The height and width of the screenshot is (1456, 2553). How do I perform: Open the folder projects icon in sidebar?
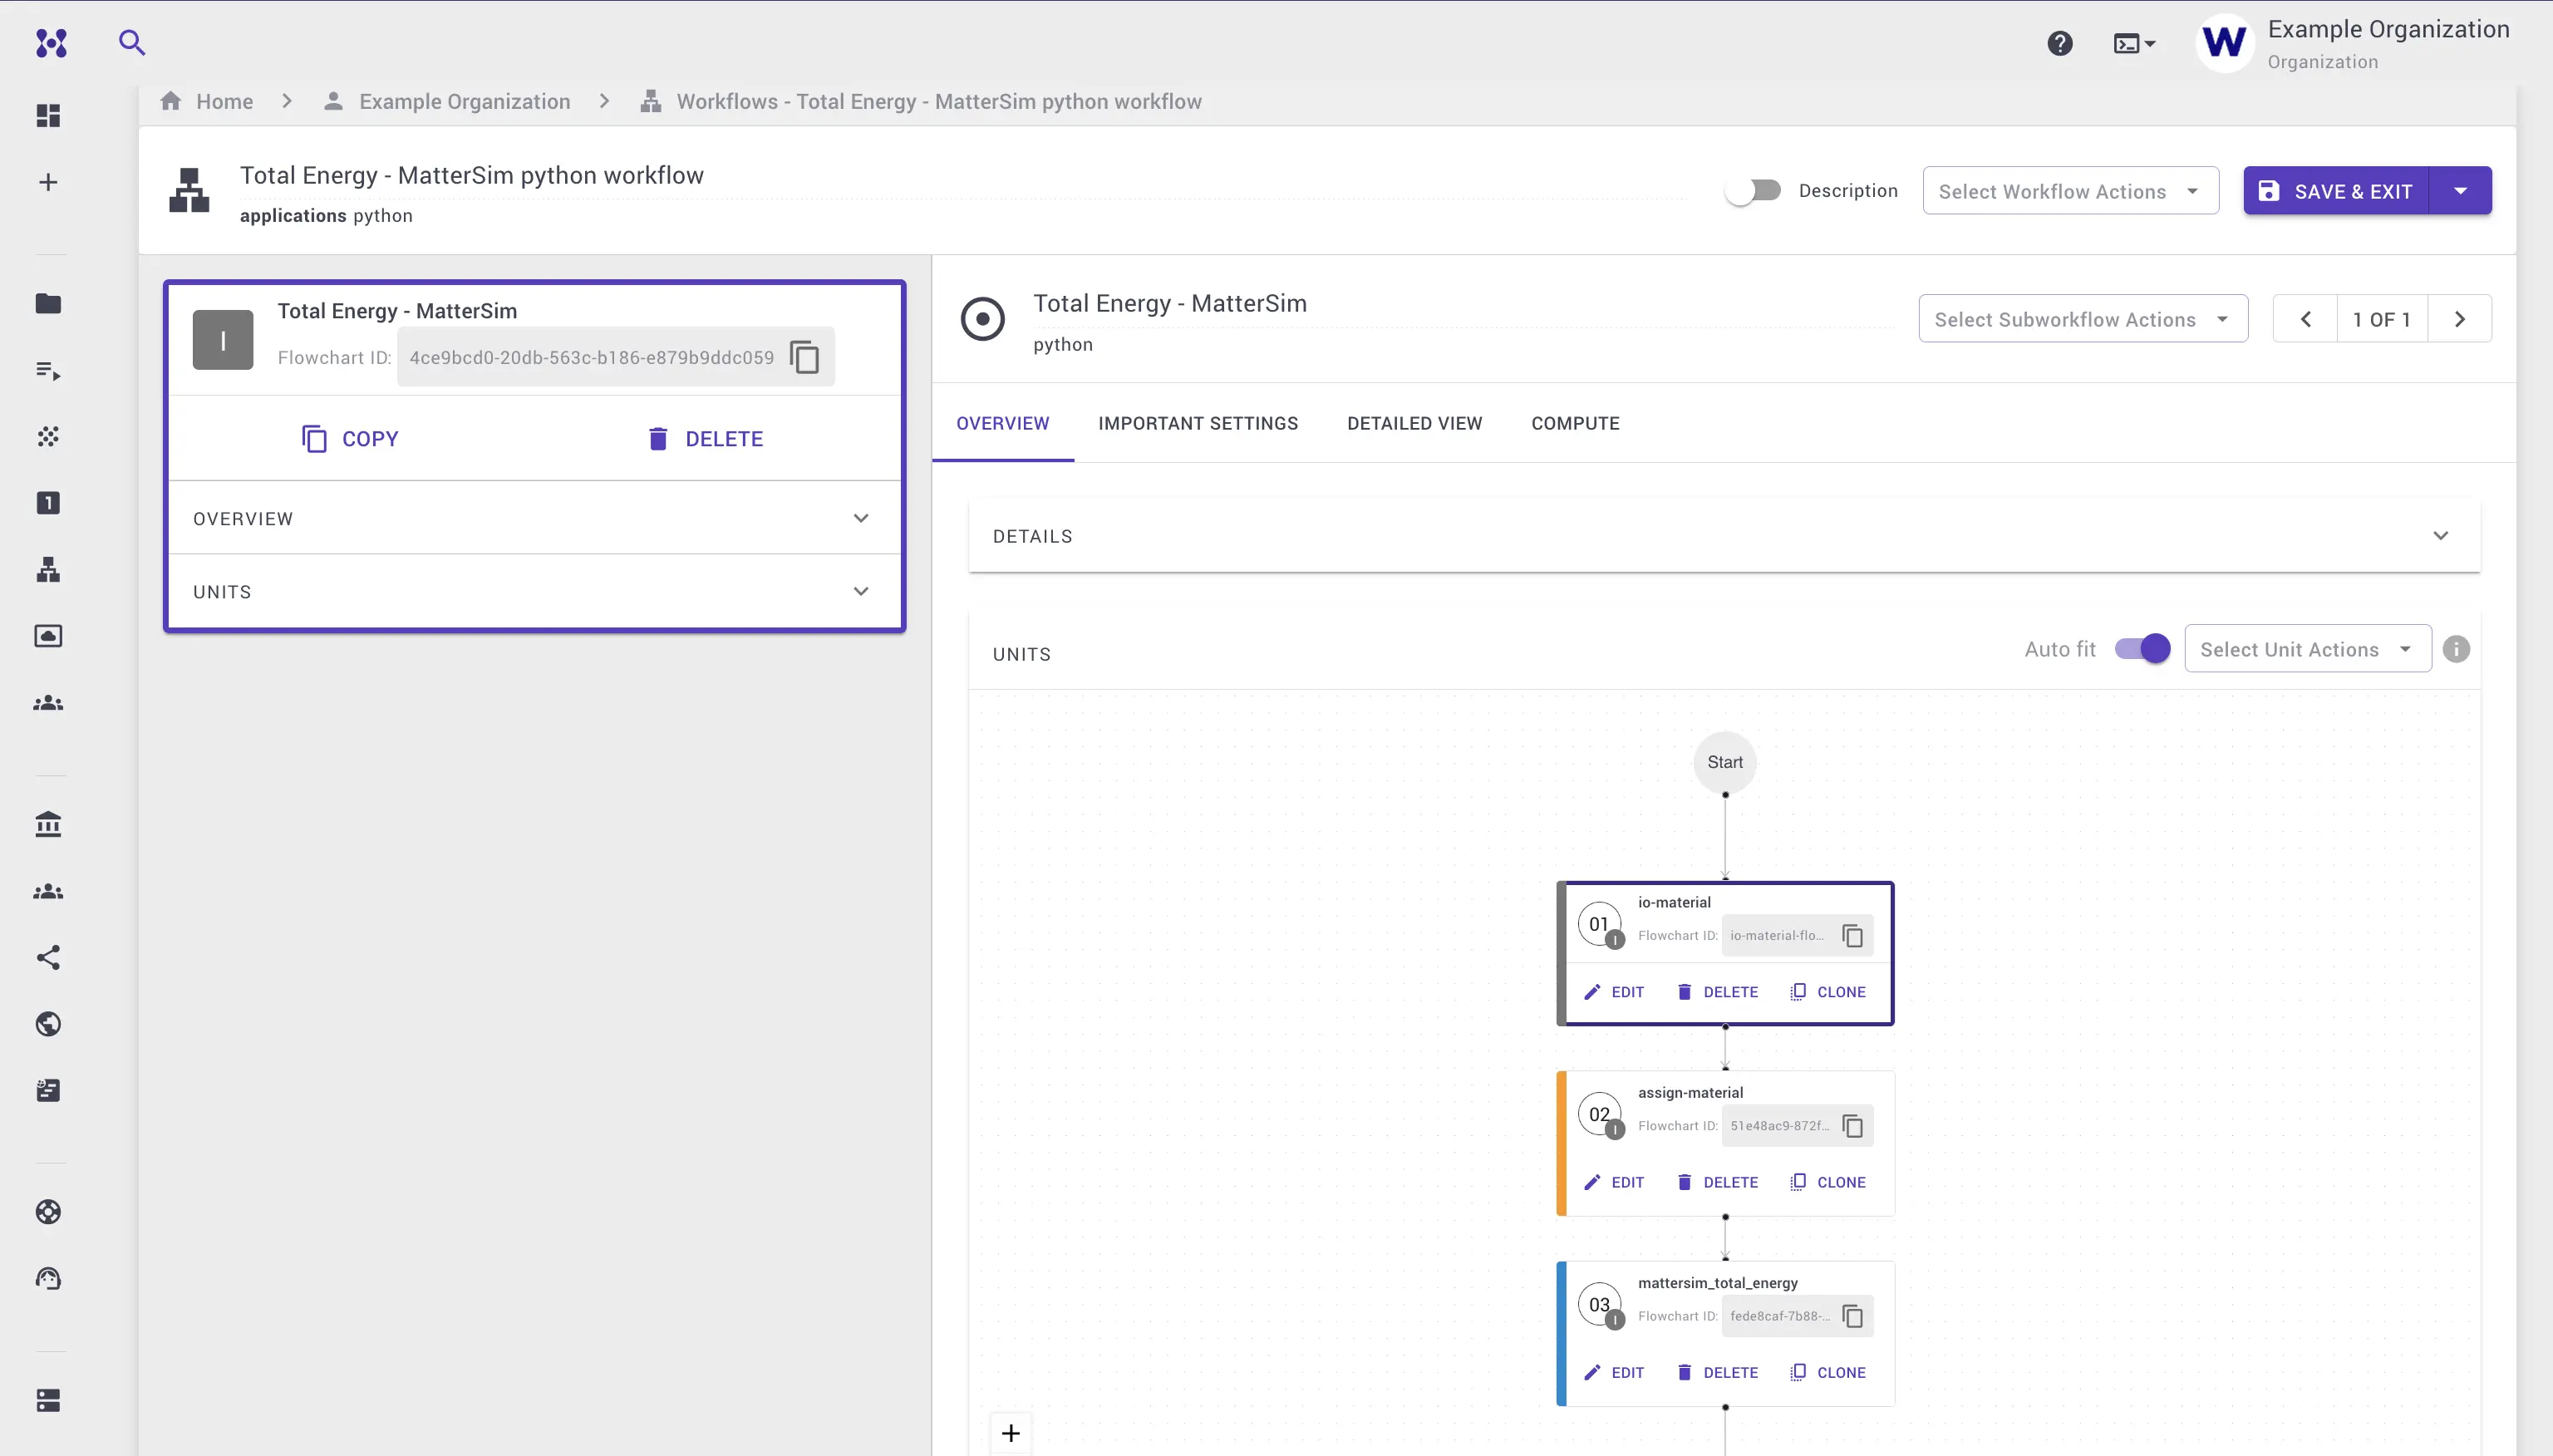coord(48,304)
